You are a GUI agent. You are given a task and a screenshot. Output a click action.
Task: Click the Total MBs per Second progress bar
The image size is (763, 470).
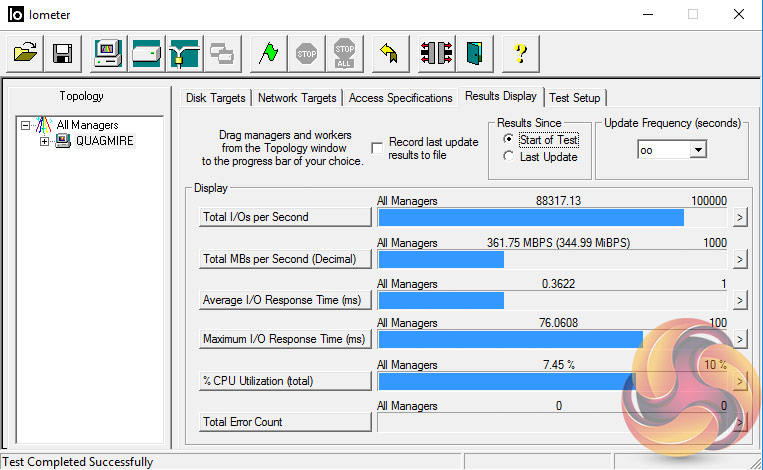552,259
